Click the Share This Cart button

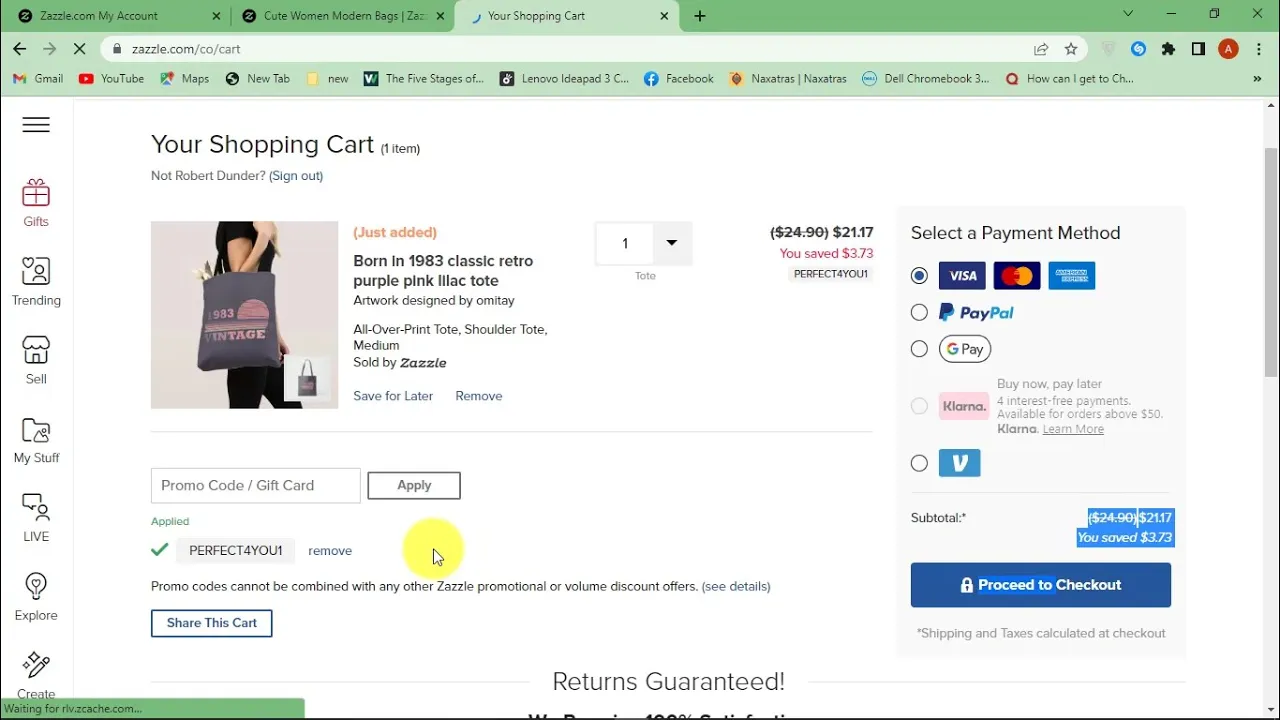click(x=212, y=623)
